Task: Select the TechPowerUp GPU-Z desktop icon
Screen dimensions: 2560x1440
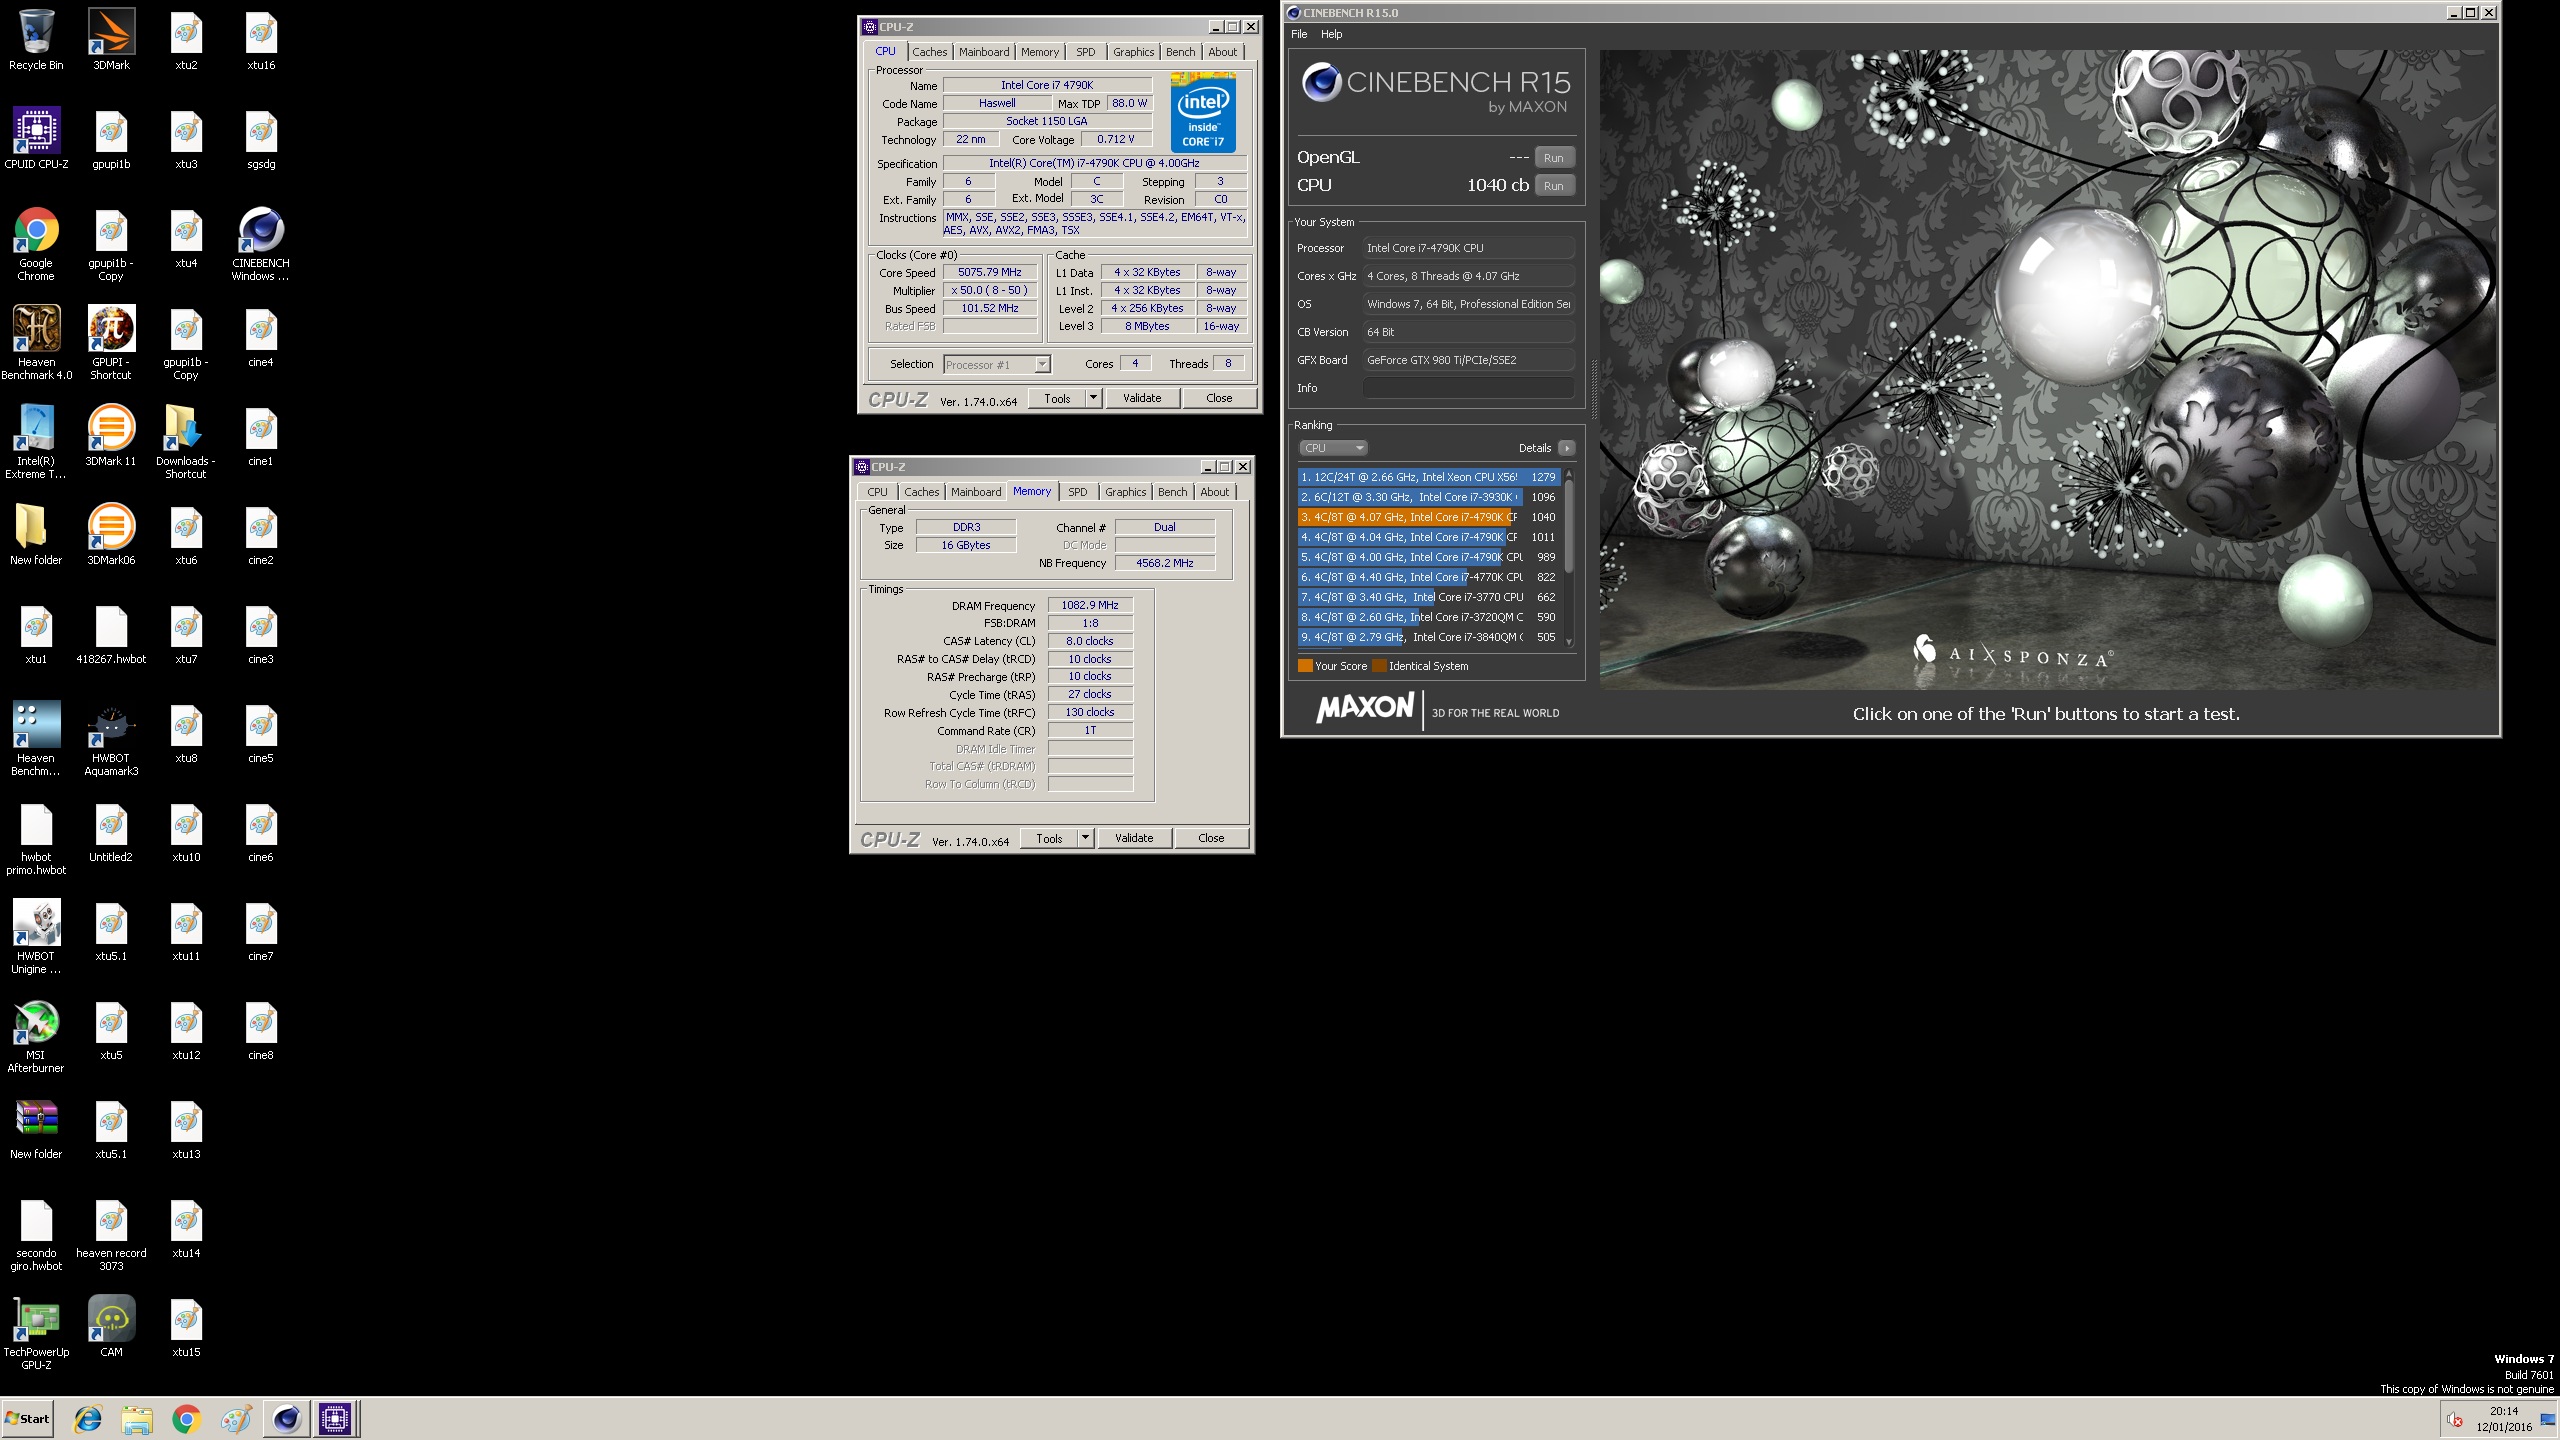Action: (36, 1333)
